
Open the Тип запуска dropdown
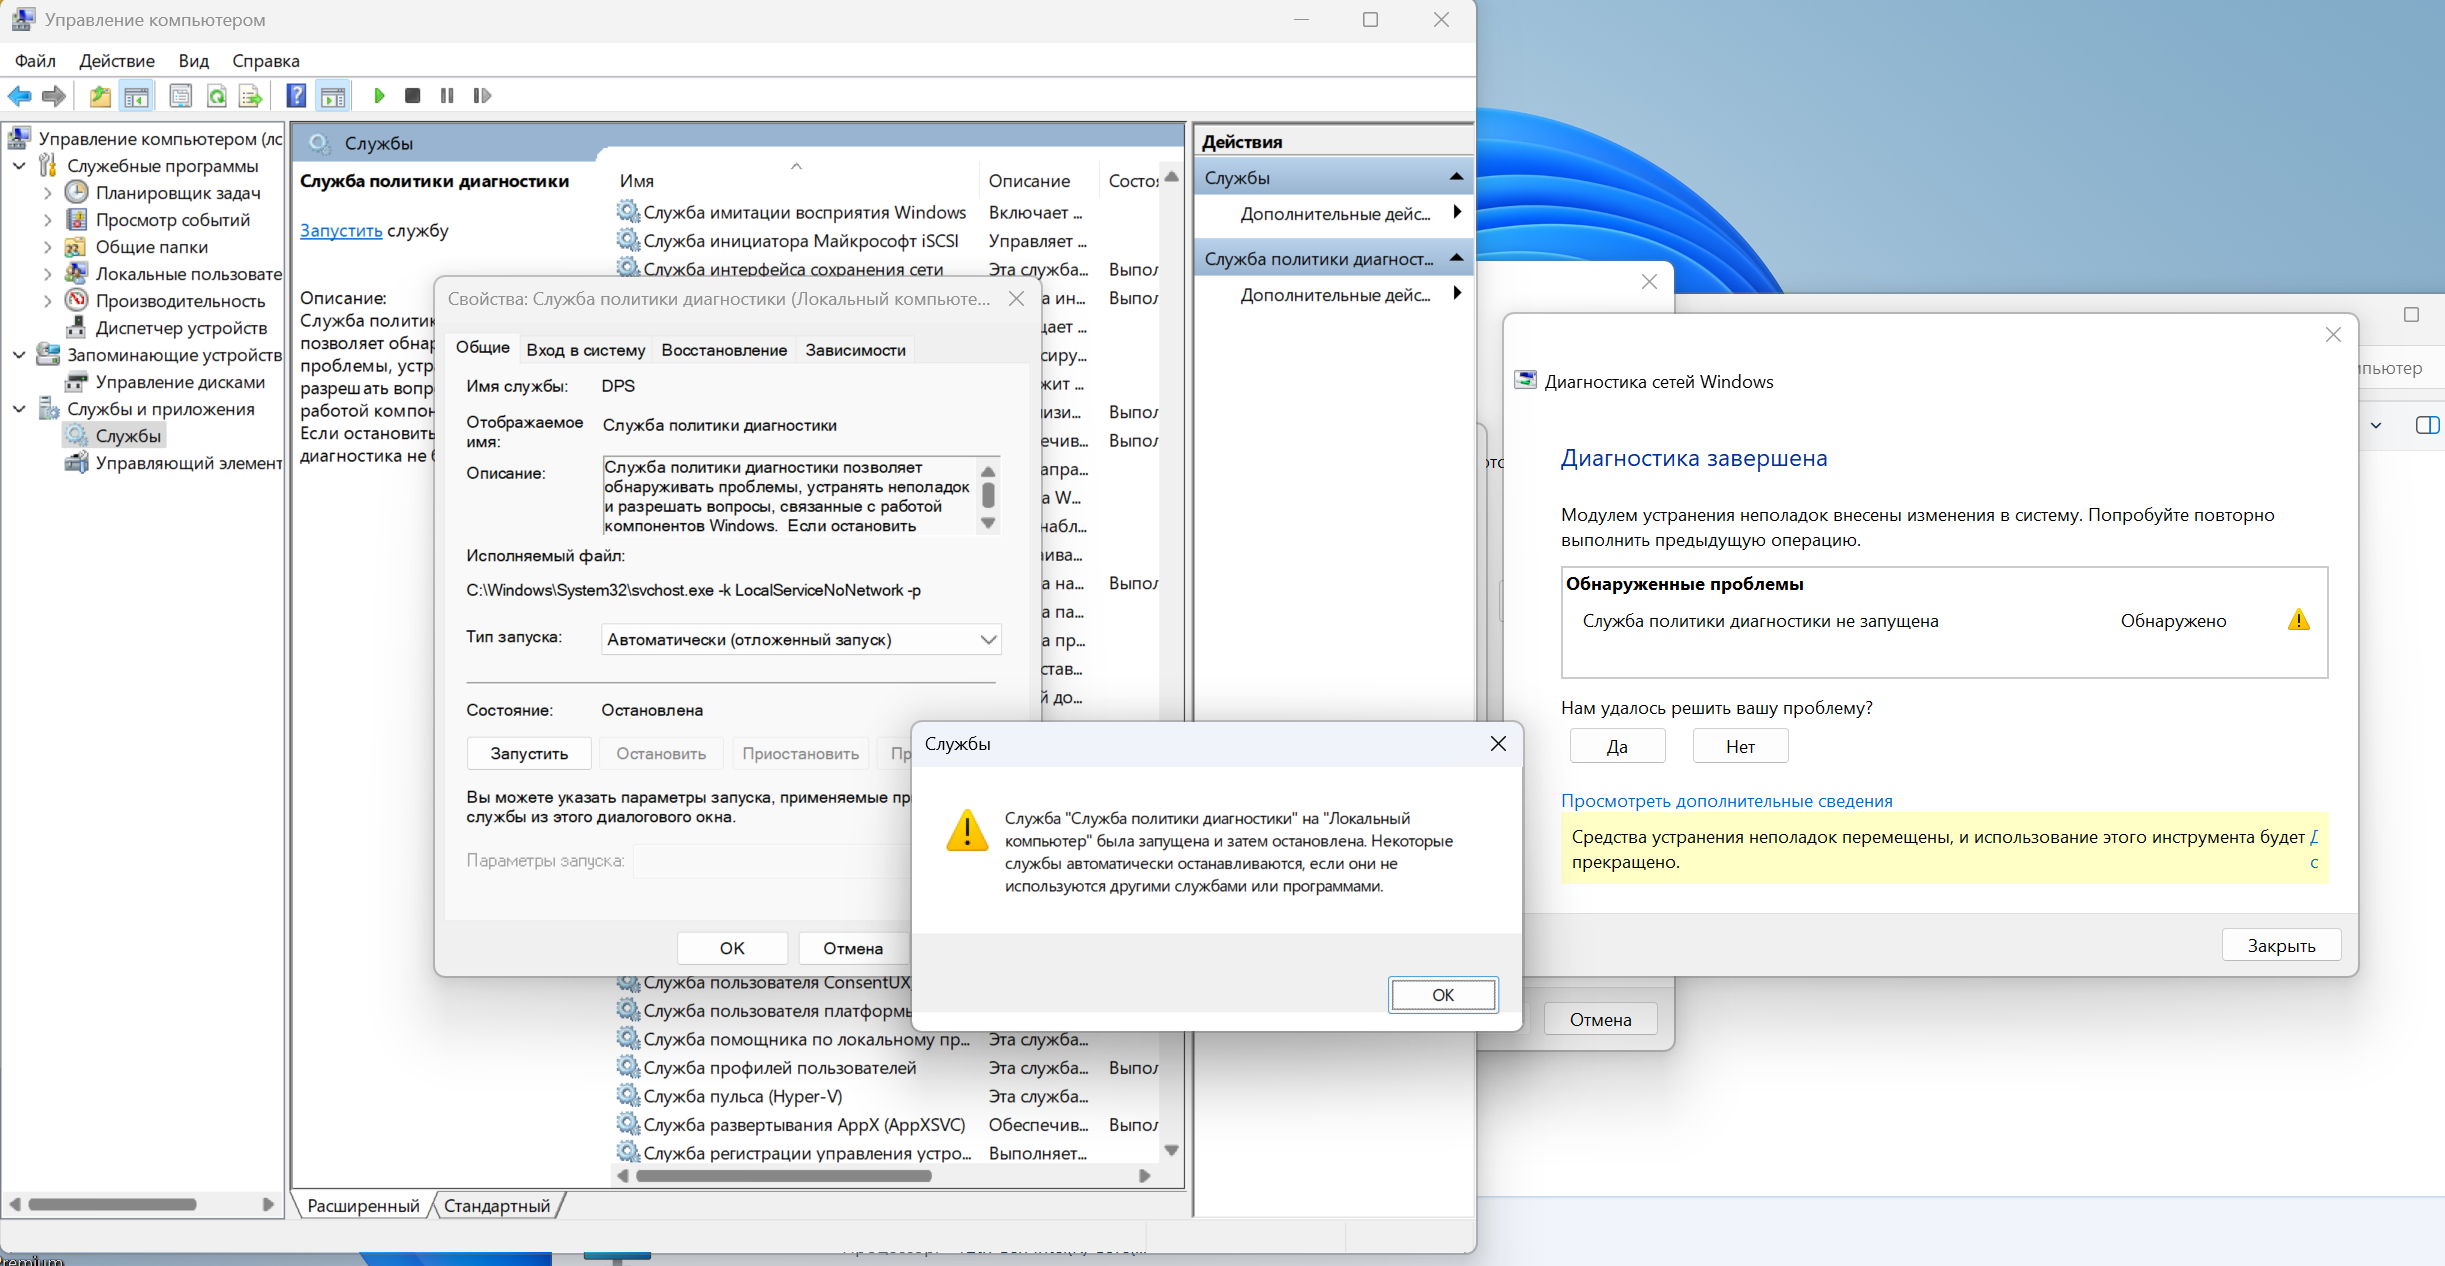801,640
